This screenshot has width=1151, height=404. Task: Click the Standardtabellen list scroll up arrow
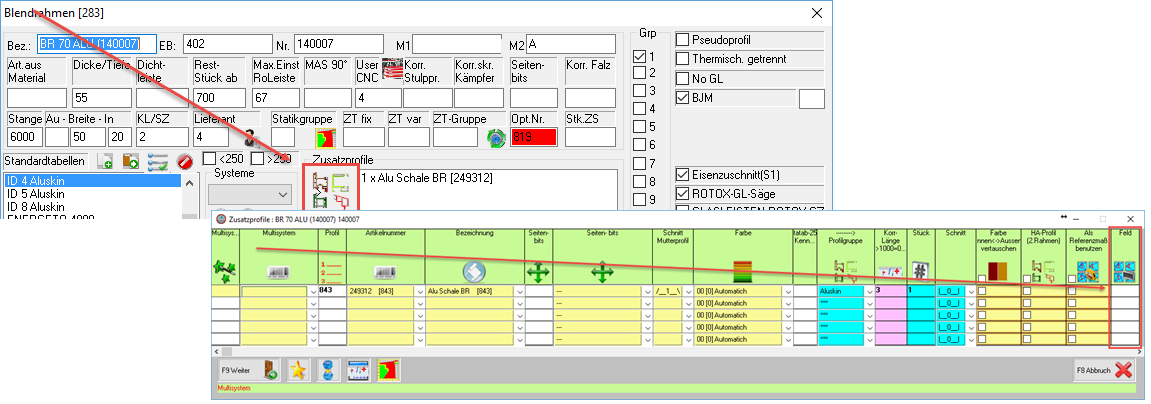pos(189,183)
